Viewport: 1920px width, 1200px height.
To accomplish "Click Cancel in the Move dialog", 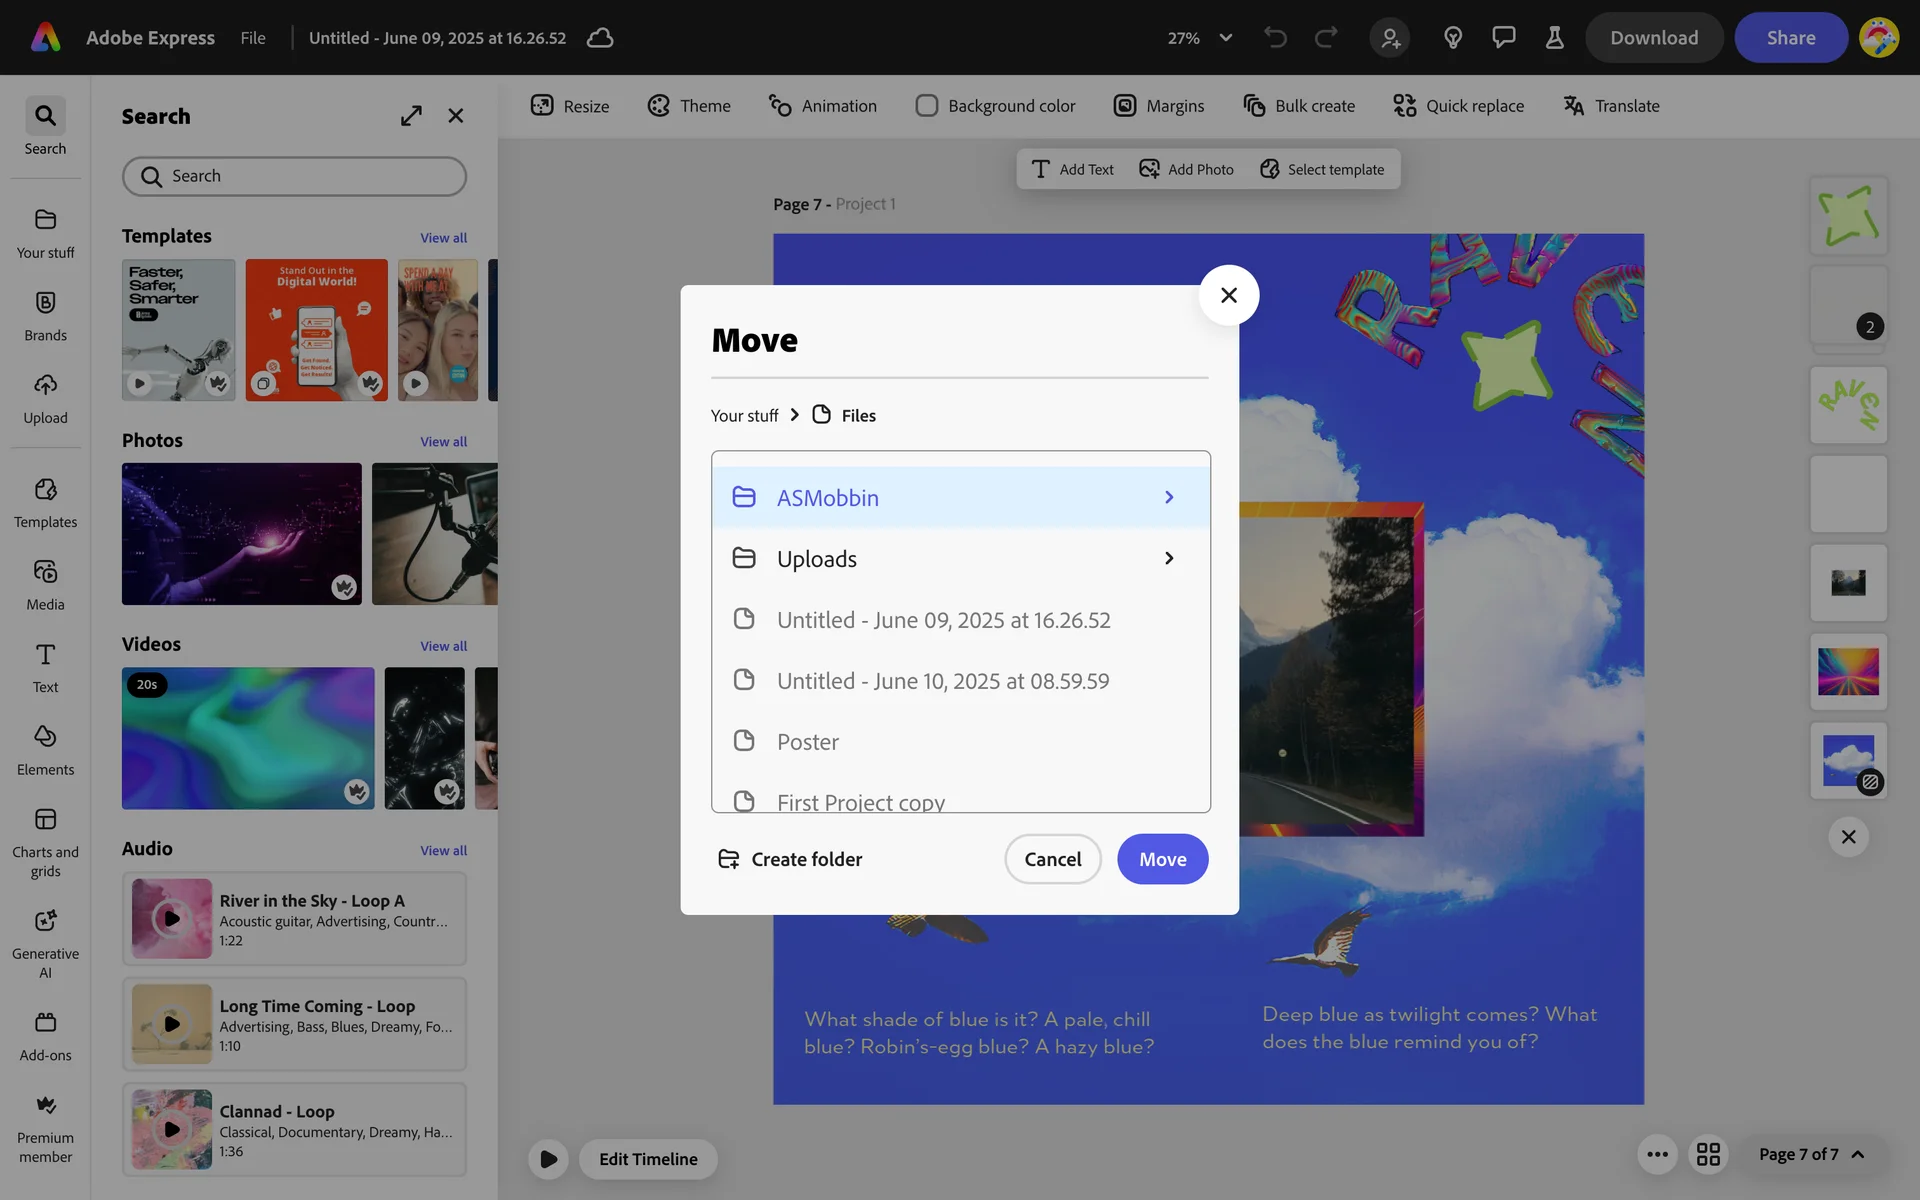I will [x=1052, y=859].
